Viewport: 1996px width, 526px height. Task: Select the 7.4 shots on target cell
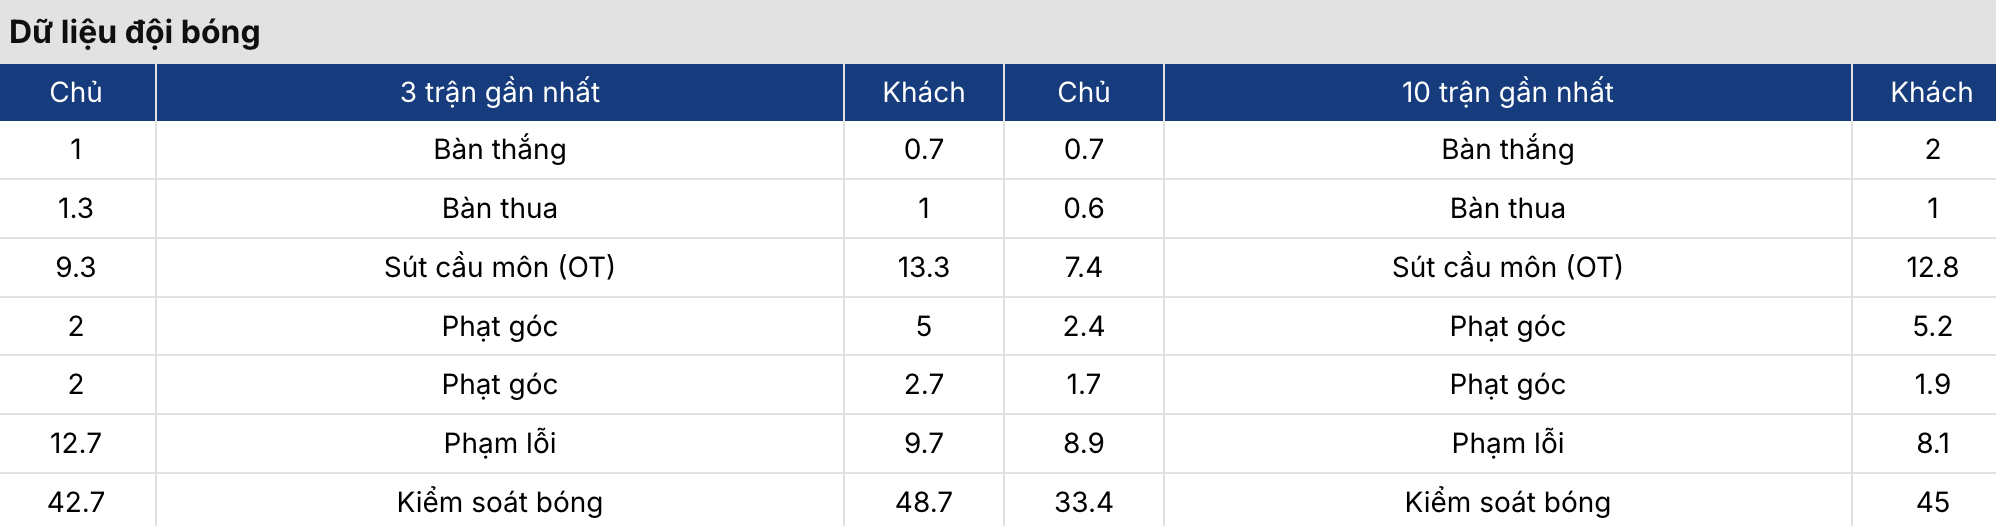point(1083,267)
